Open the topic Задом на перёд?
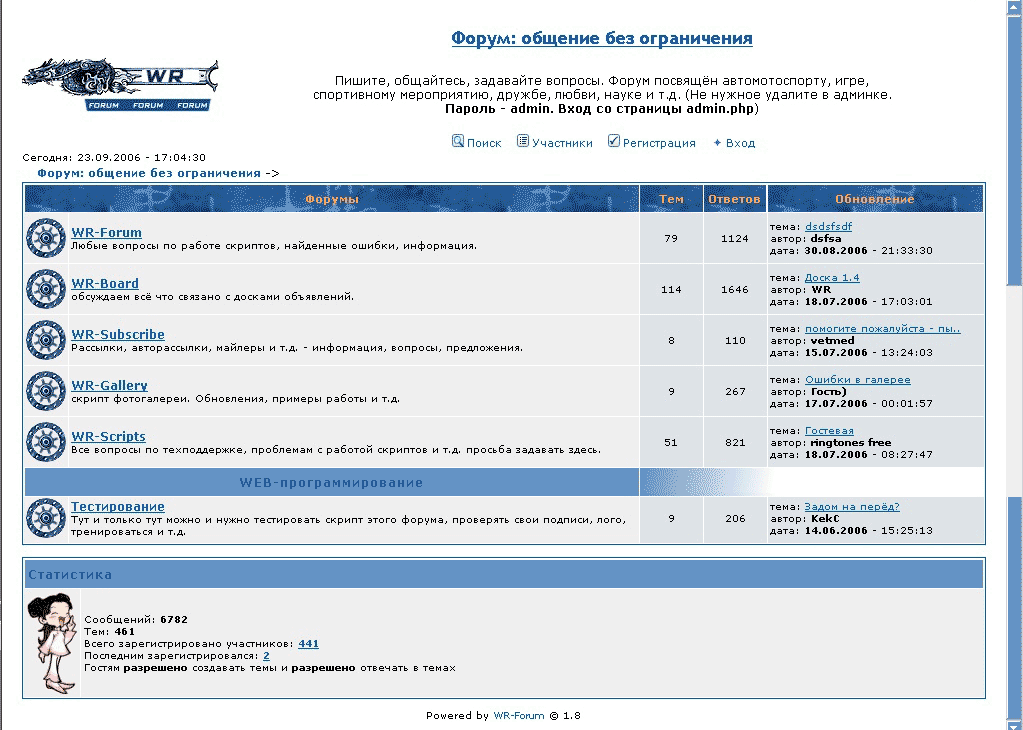1023x730 pixels. pyautogui.click(x=852, y=506)
